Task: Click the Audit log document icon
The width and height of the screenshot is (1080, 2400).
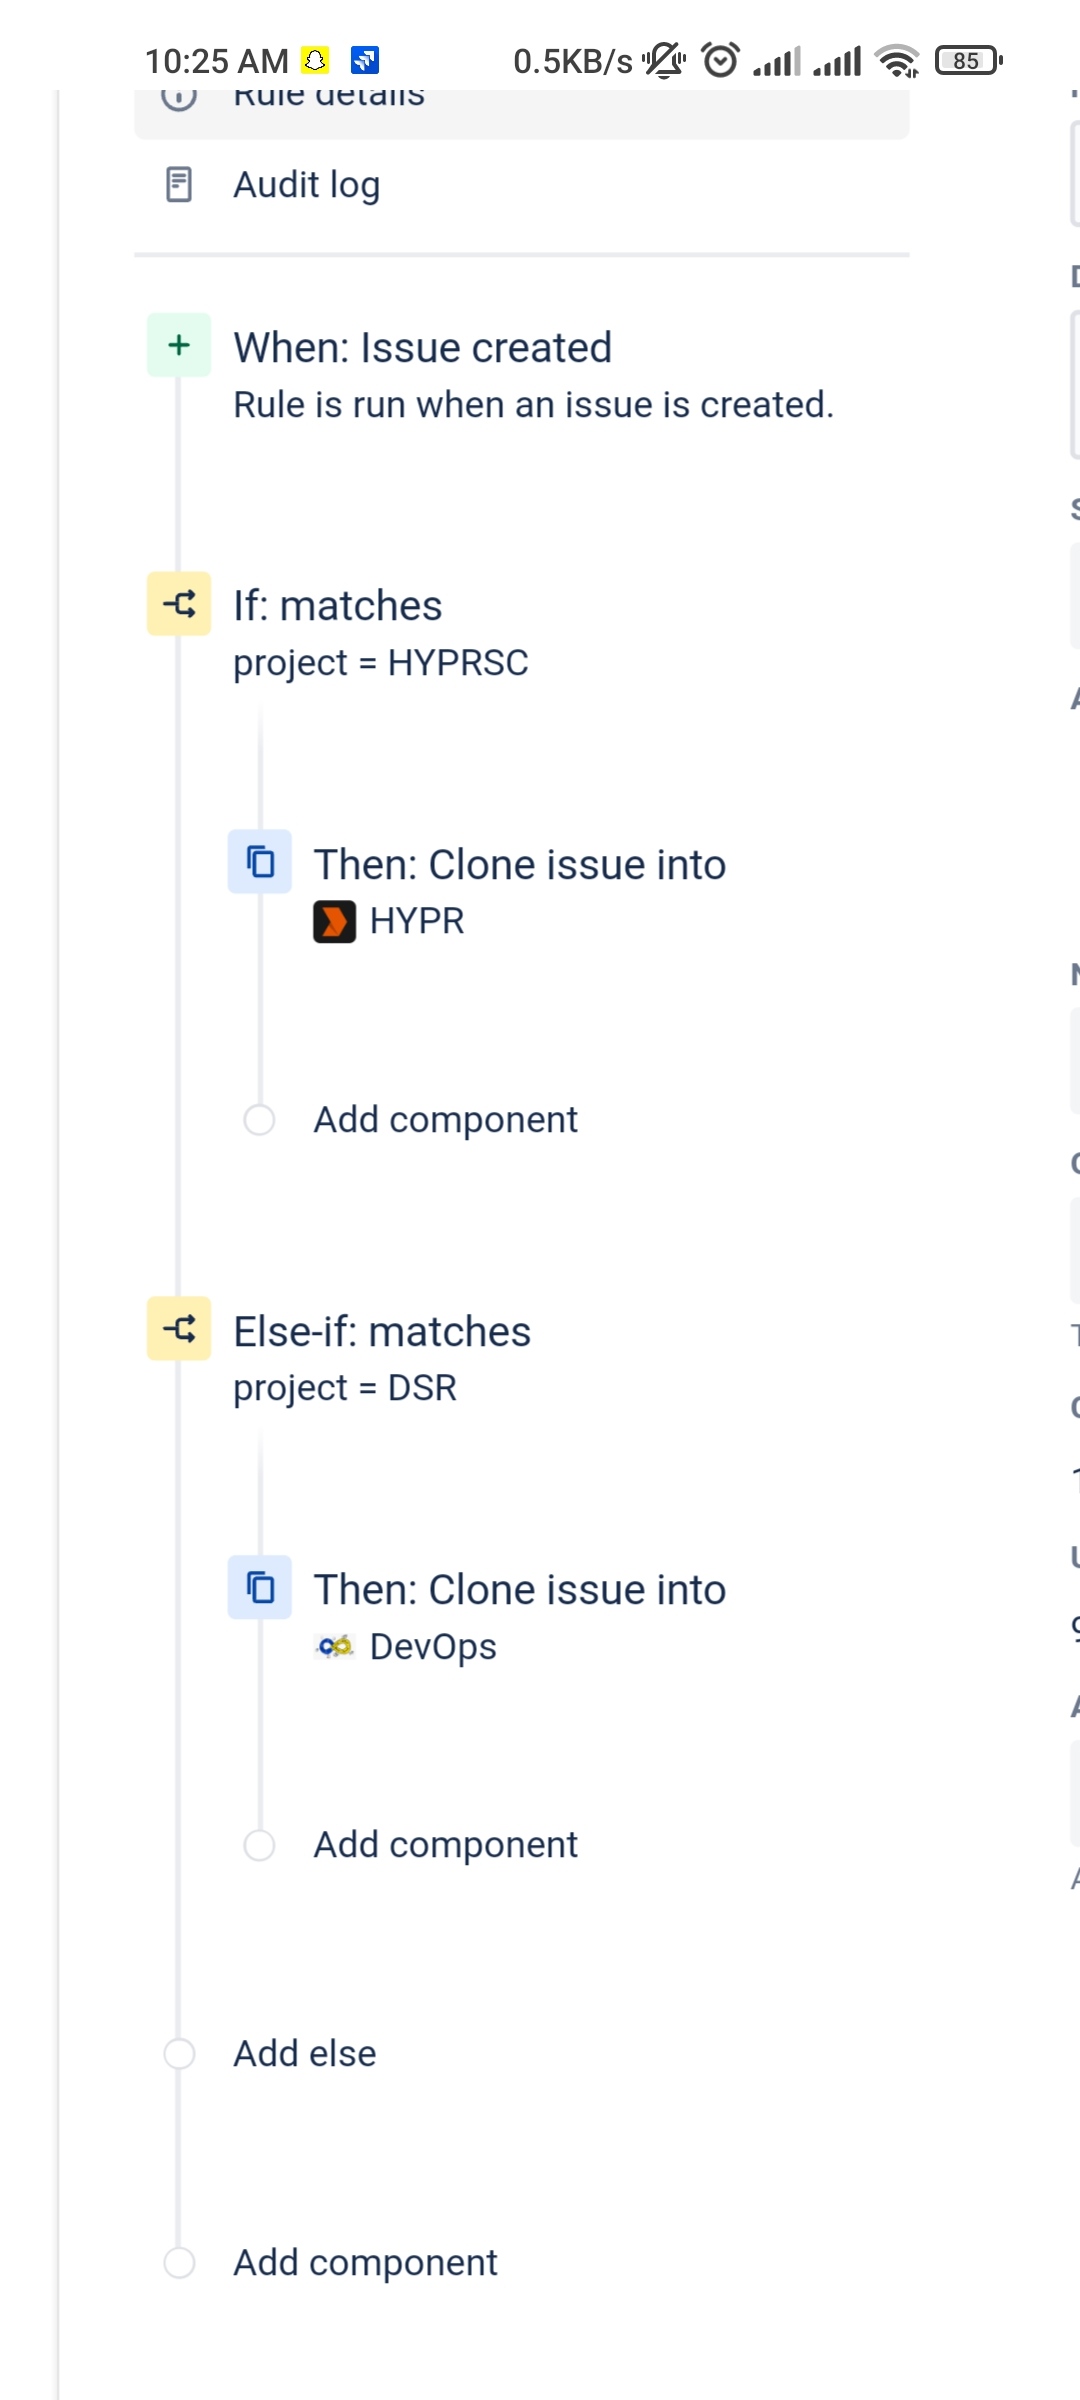Action: 179,185
